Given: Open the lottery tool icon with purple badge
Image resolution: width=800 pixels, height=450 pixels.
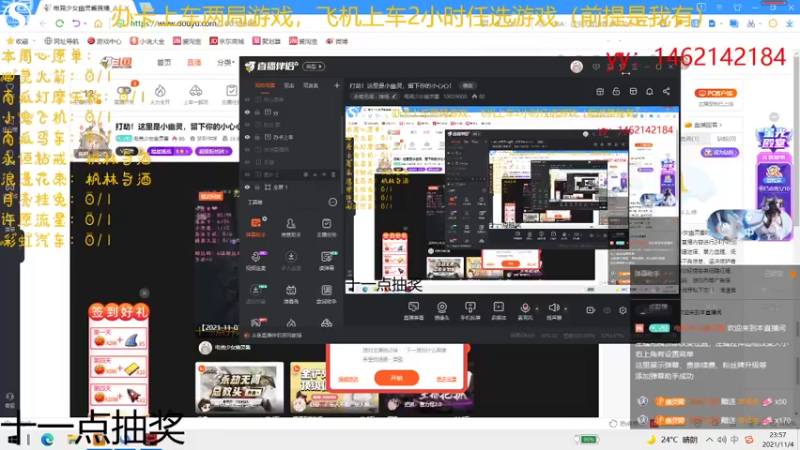Looking at the screenshot, I should pyautogui.click(x=256, y=260).
